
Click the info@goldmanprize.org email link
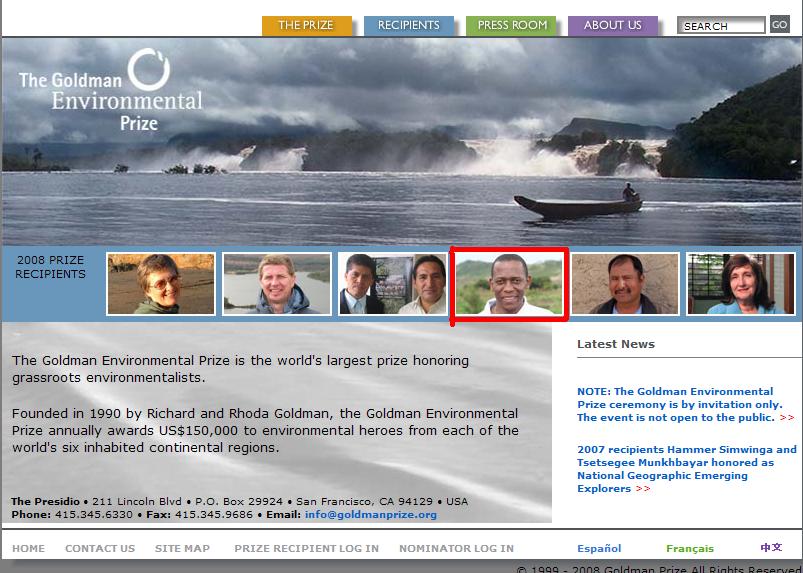click(x=371, y=515)
